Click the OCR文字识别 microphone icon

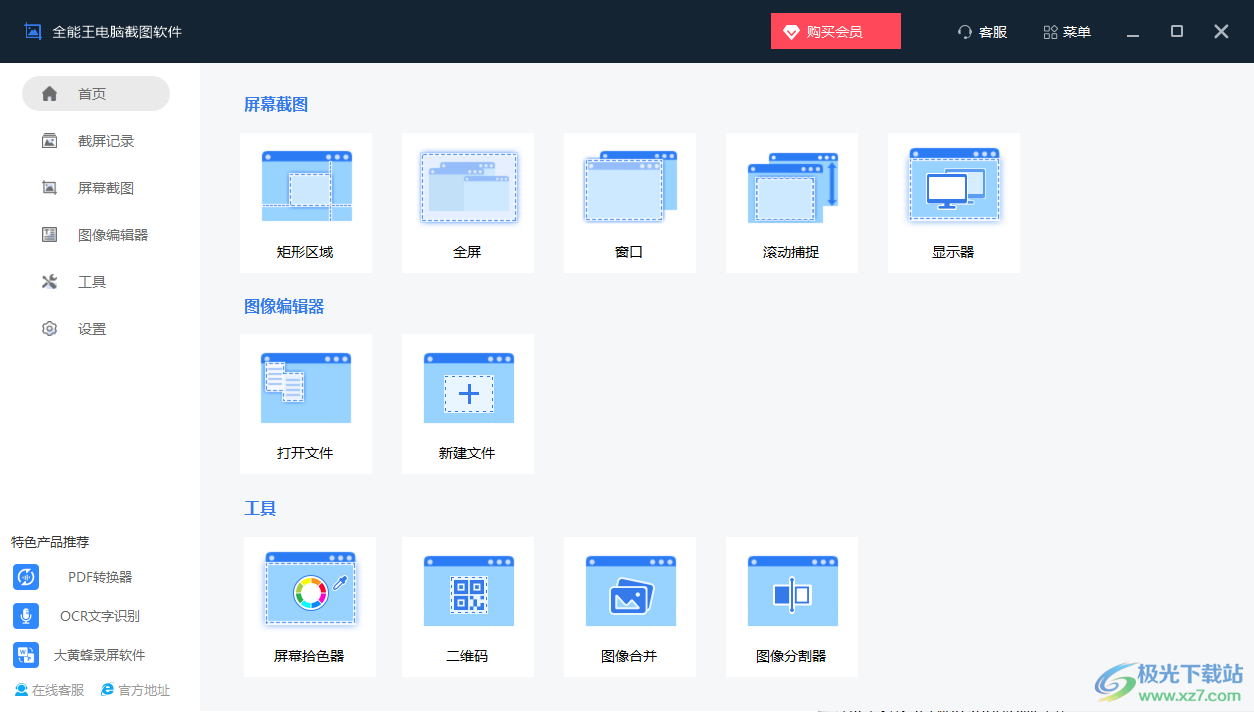26,616
